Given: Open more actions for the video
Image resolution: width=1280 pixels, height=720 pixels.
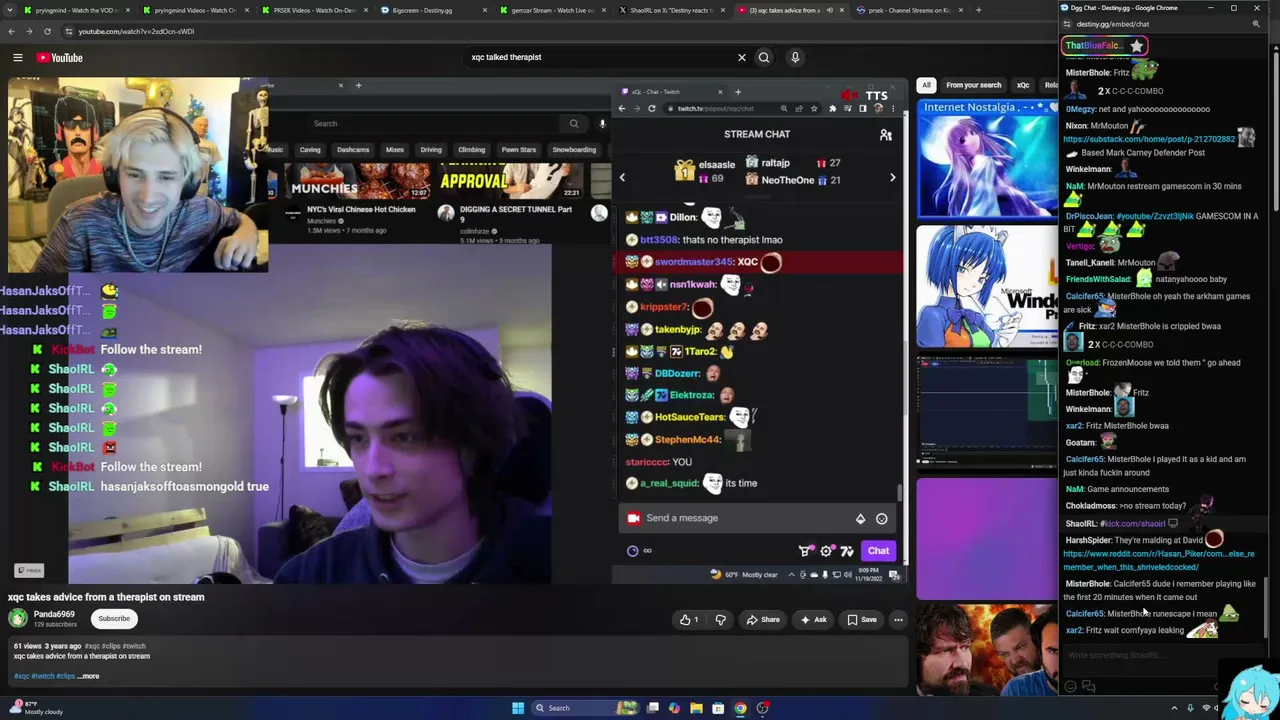Looking at the screenshot, I should pos(898,620).
